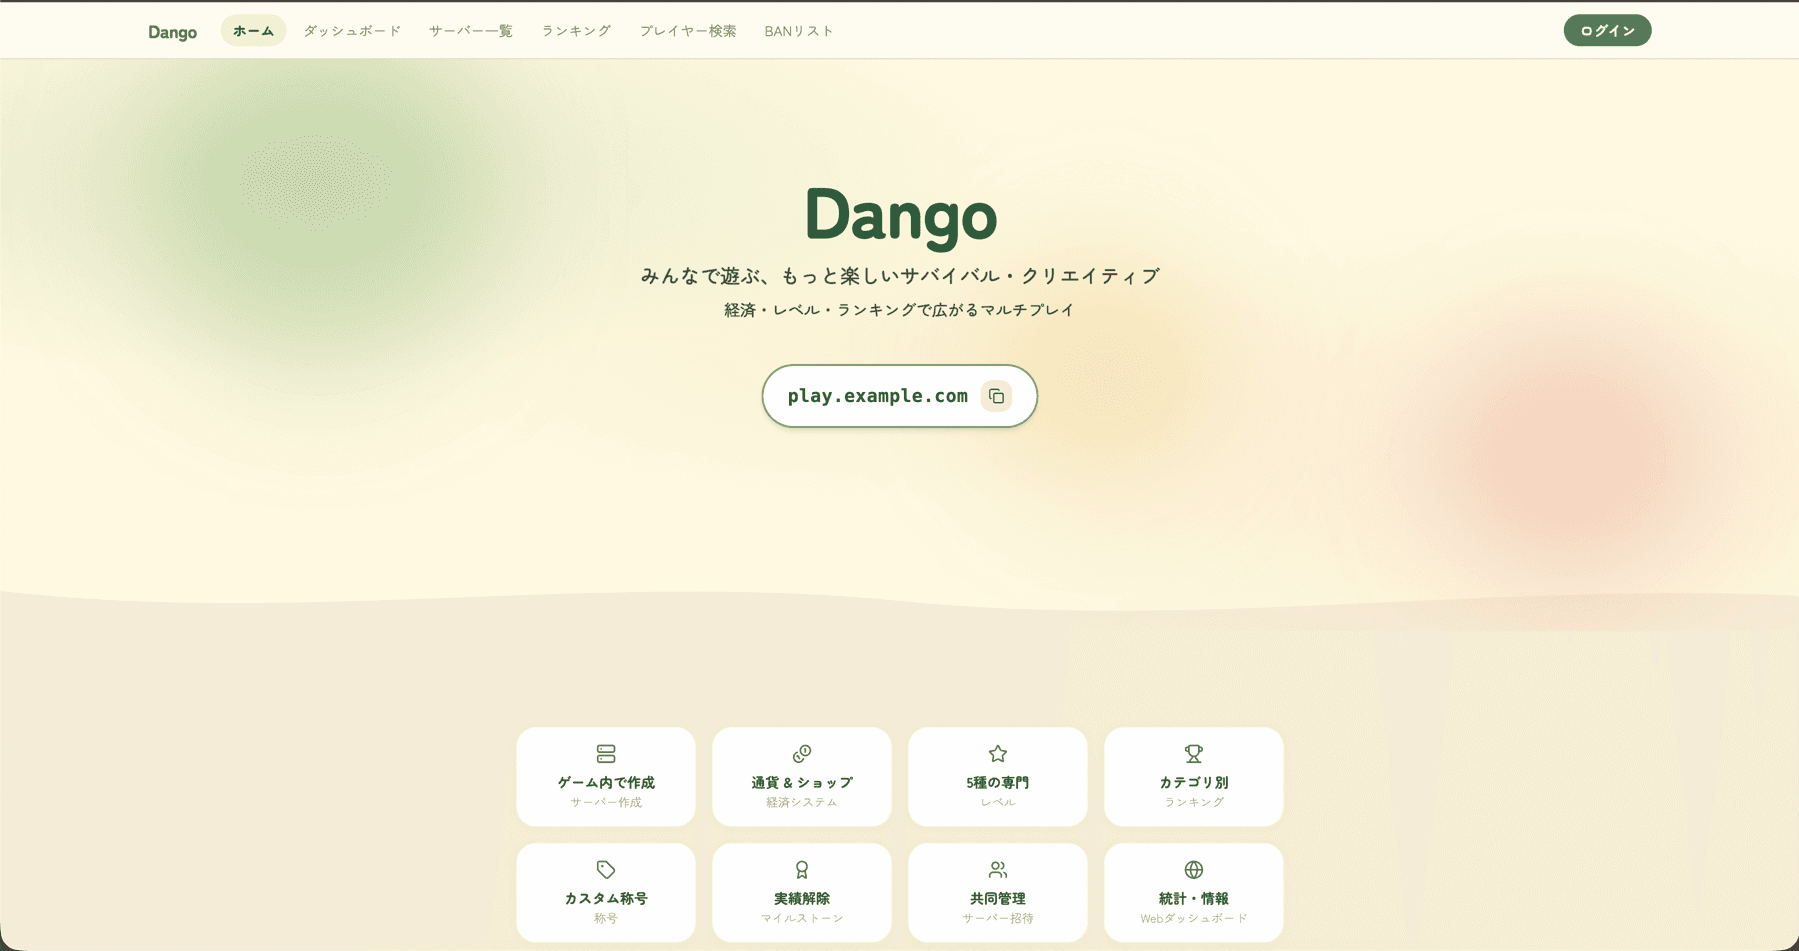Click the users icon above 共同管理
Screen dimensions: 1799x951
(x=998, y=870)
